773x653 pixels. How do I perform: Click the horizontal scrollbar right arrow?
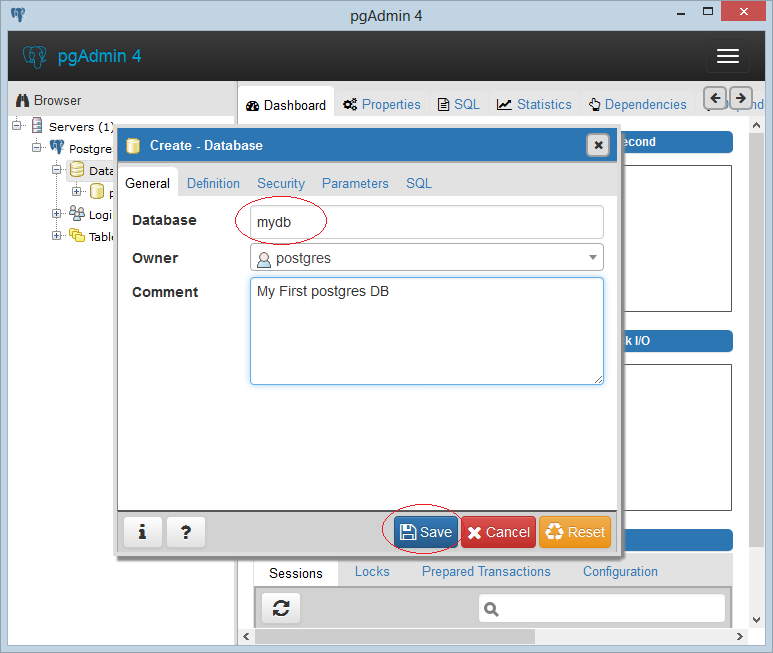coord(739,636)
